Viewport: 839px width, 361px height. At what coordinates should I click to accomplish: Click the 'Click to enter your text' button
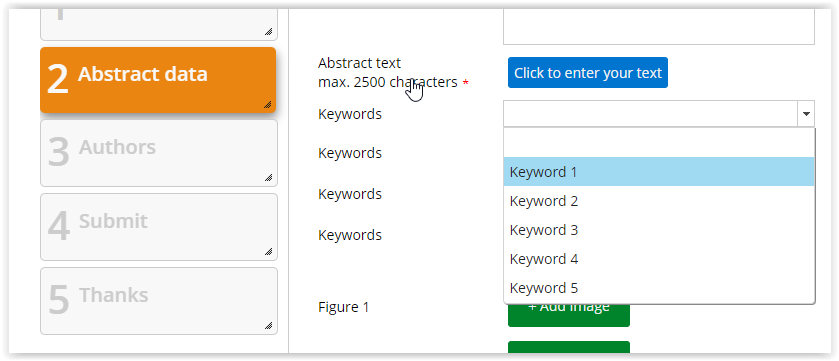(x=588, y=73)
